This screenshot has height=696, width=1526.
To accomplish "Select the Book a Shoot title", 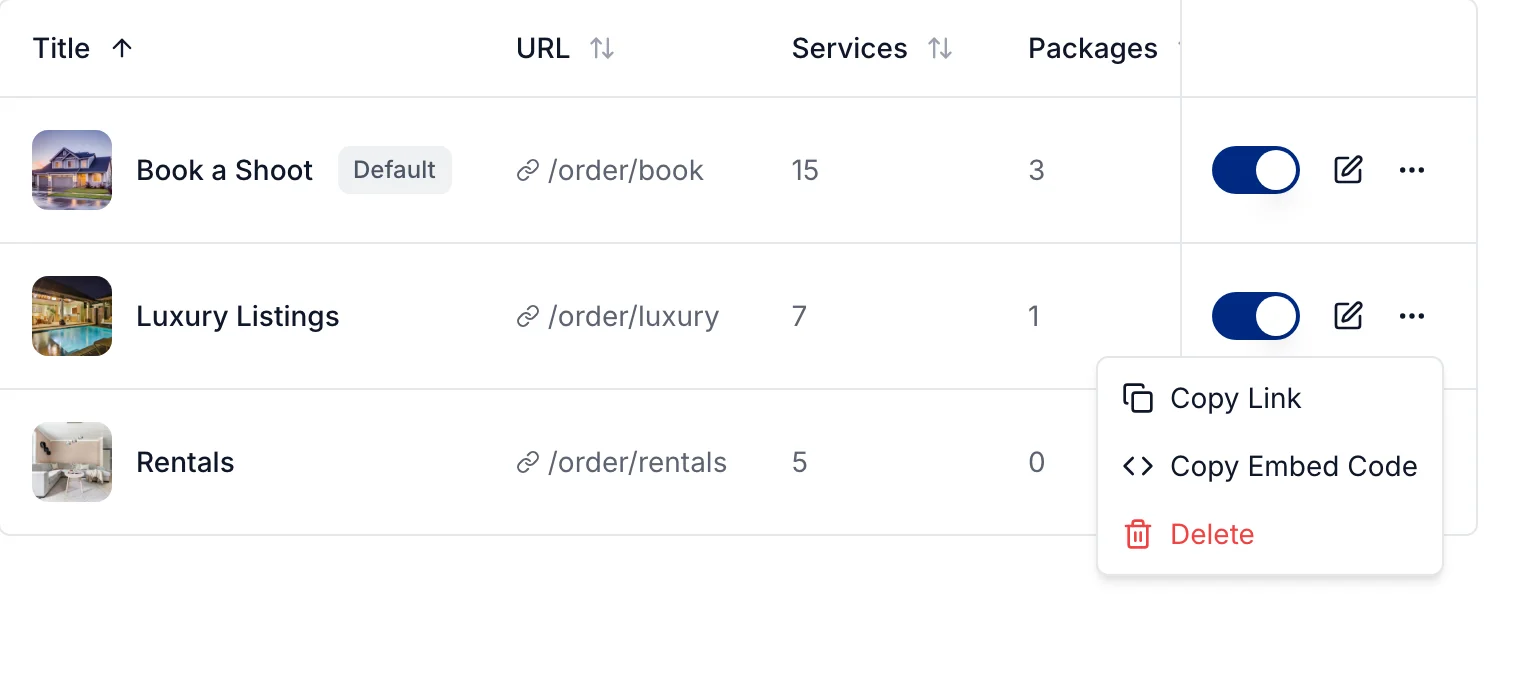I will [225, 171].
